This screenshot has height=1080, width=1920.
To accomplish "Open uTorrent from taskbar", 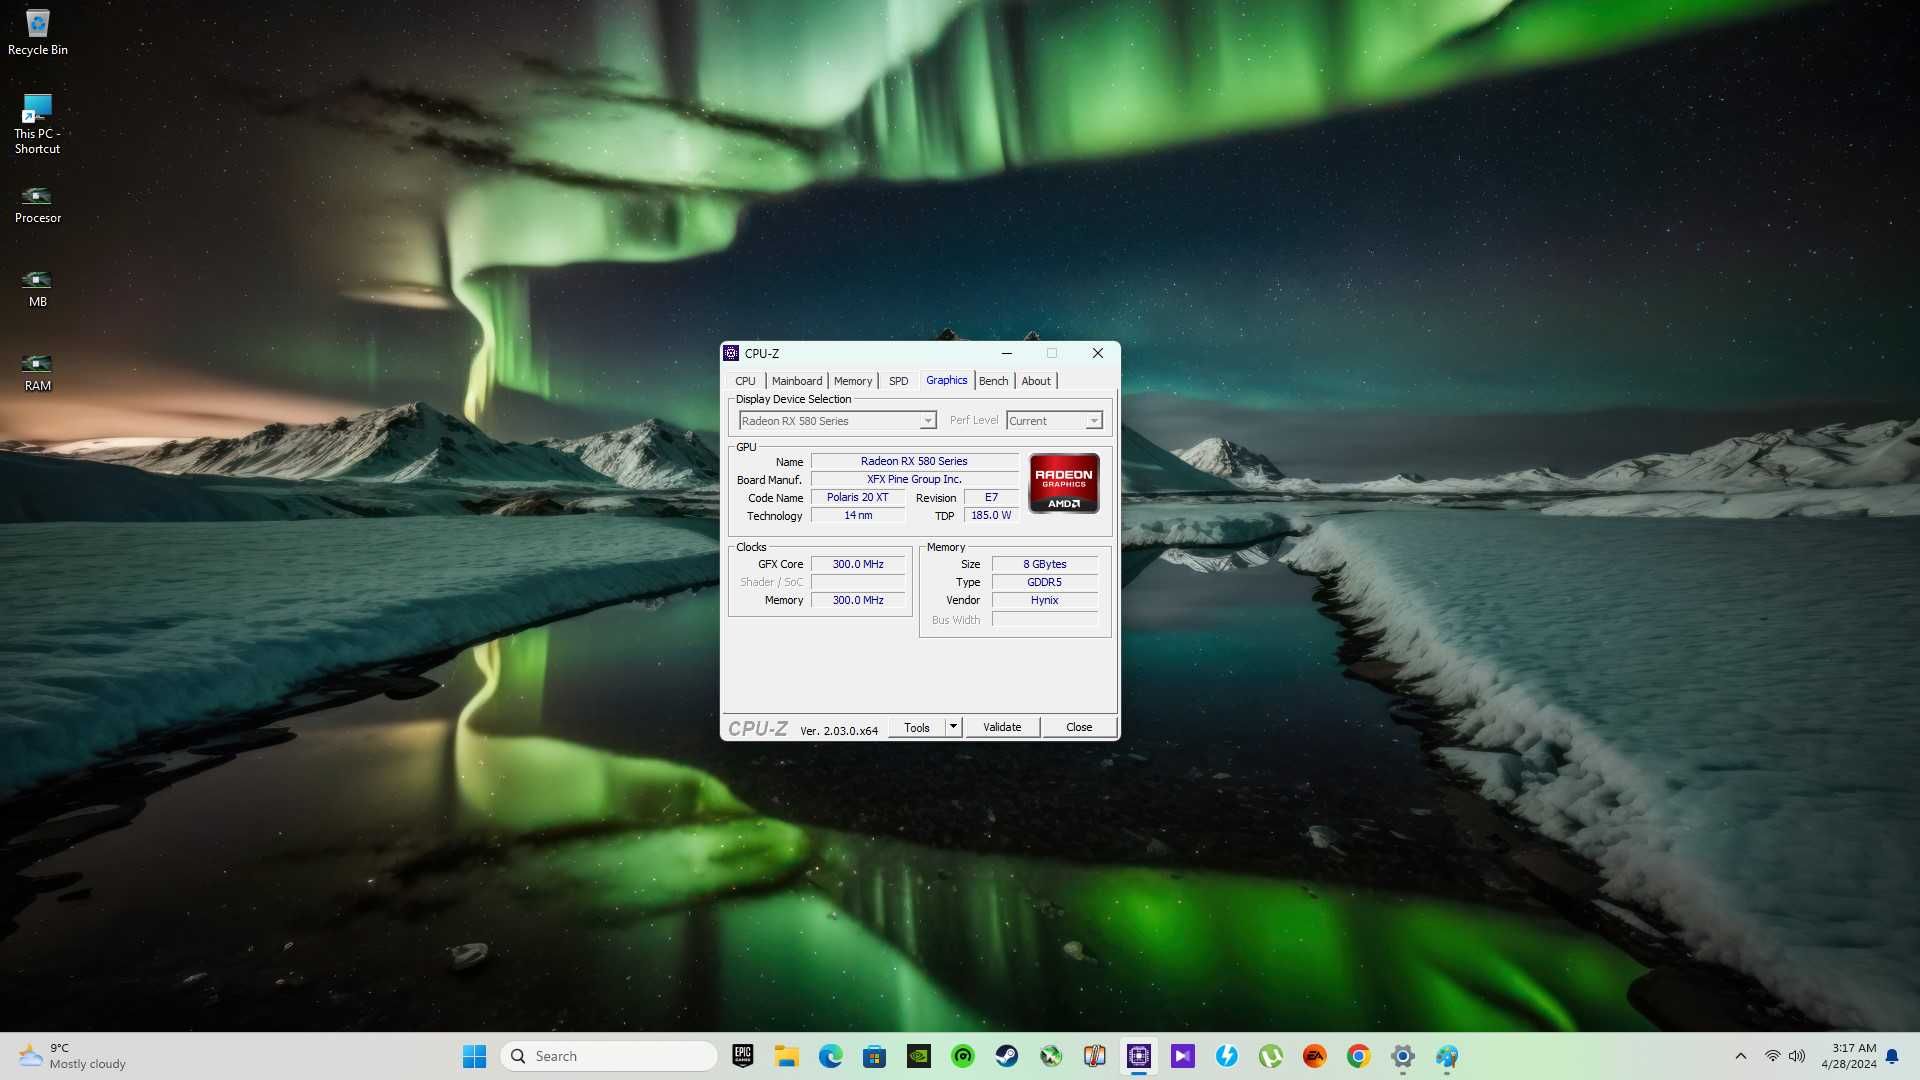I will pyautogui.click(x=1270, y=1056).
